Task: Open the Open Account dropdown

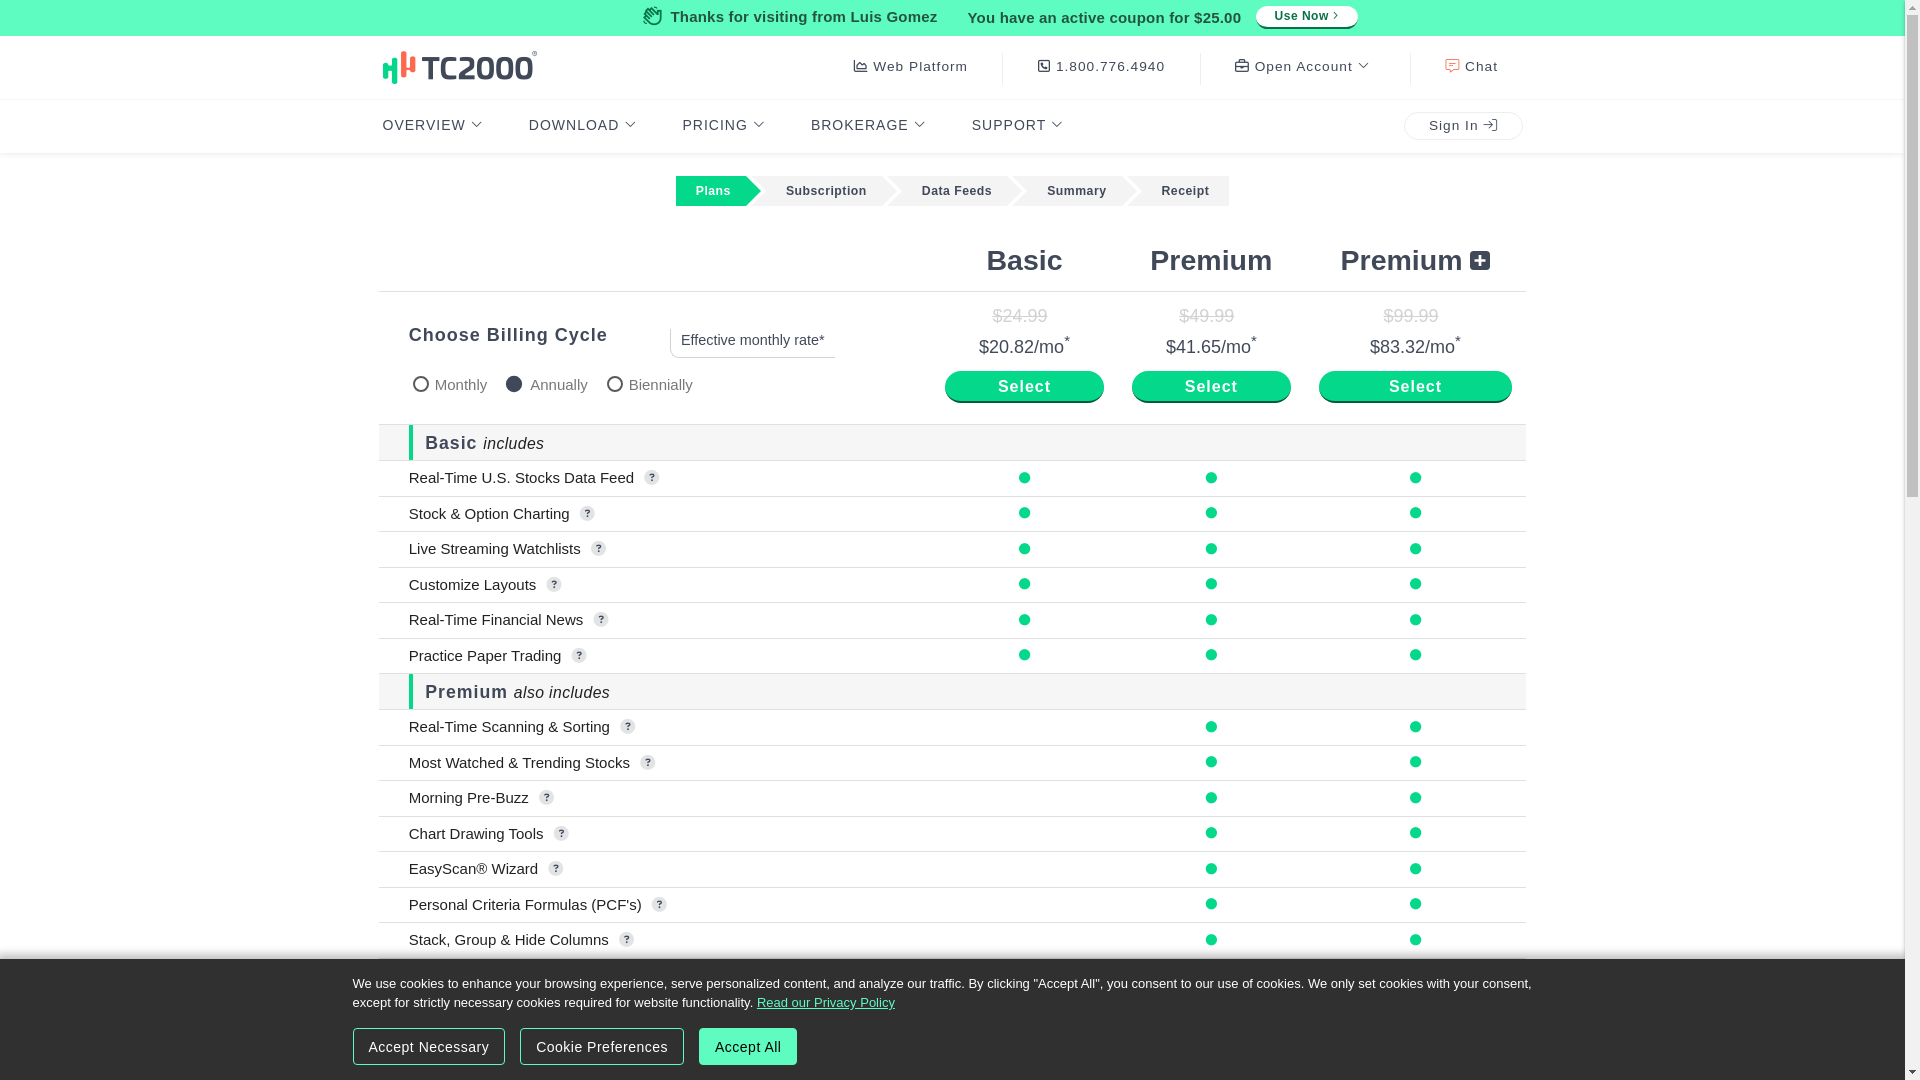Action: tap(1302, 67)
